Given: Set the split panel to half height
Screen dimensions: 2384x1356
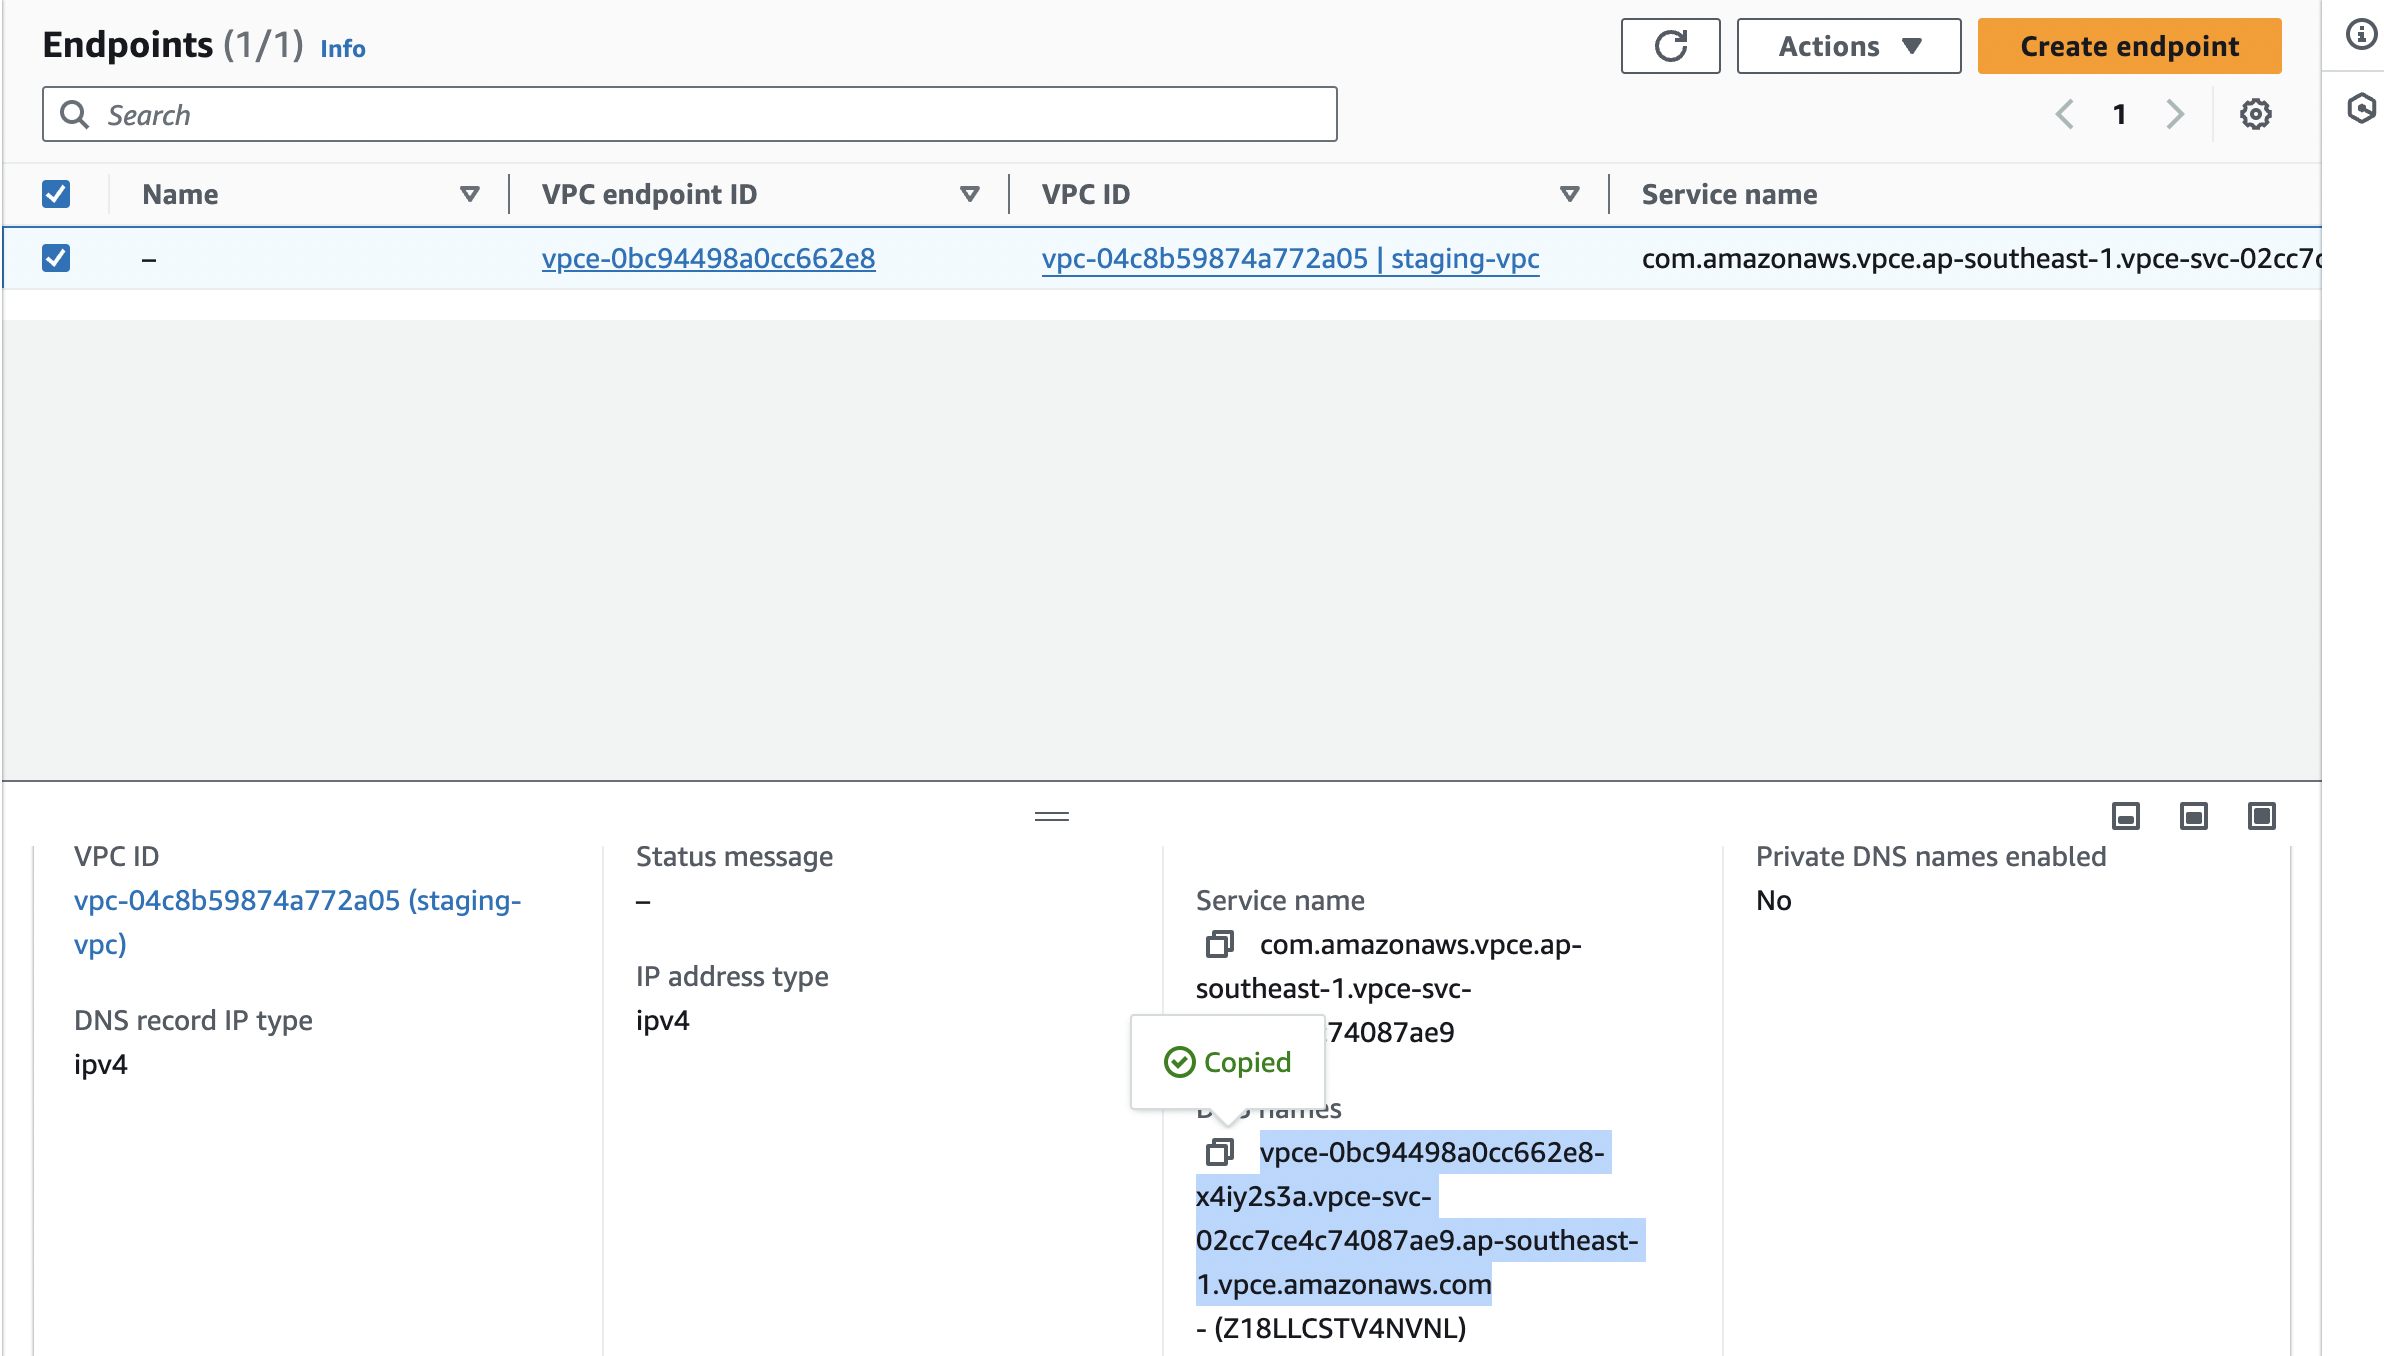Looking at the screenshot, I should [2193, 816].
